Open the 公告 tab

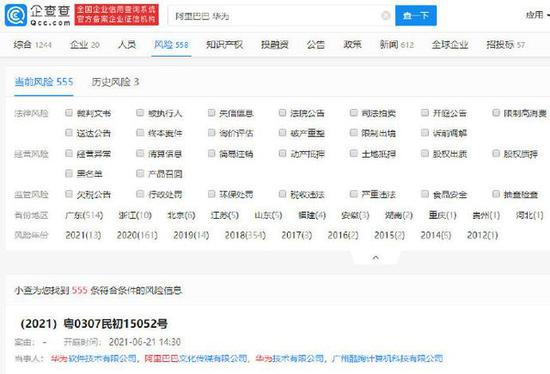point(316,45)
